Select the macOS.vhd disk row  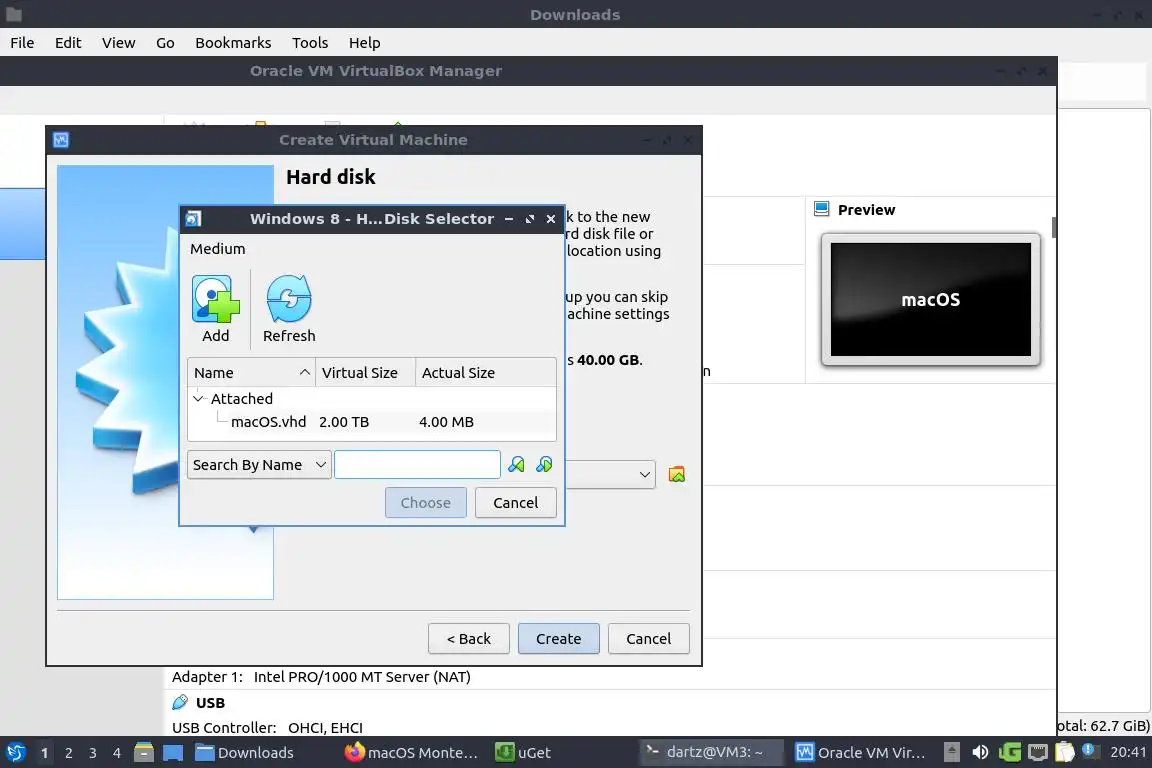(372, 422)
